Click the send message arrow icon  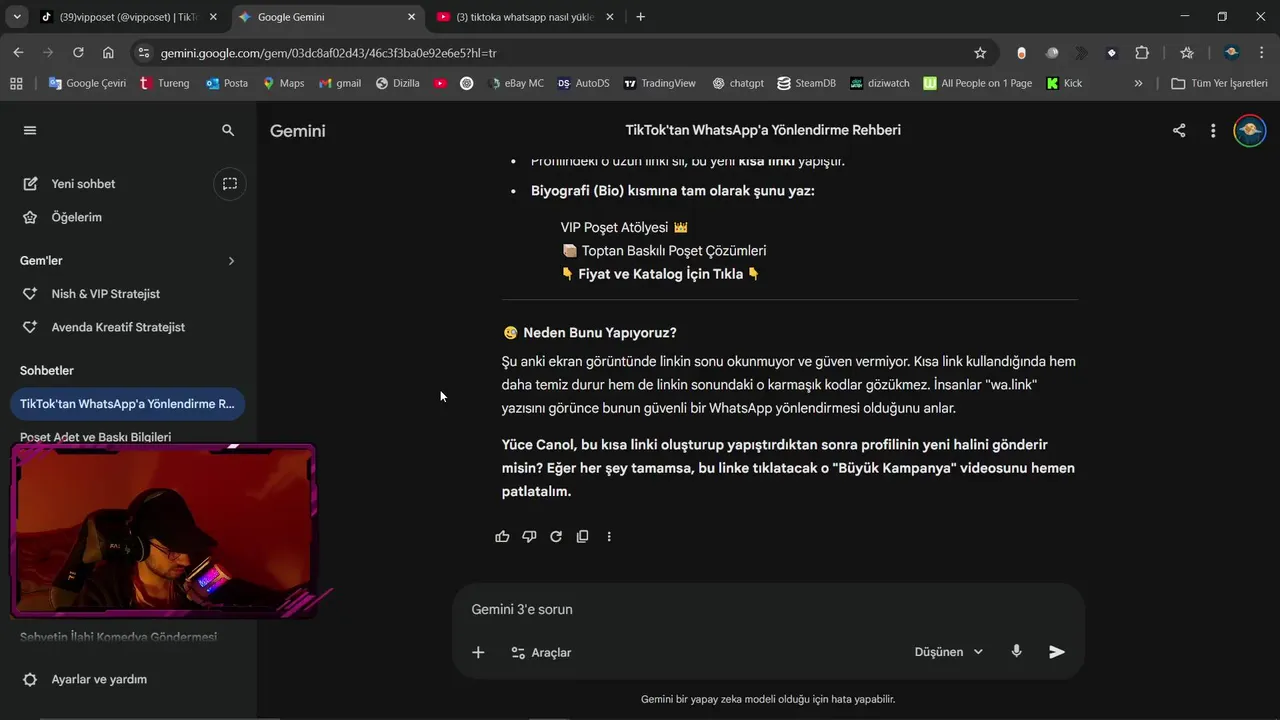[x=1057, y=652]
